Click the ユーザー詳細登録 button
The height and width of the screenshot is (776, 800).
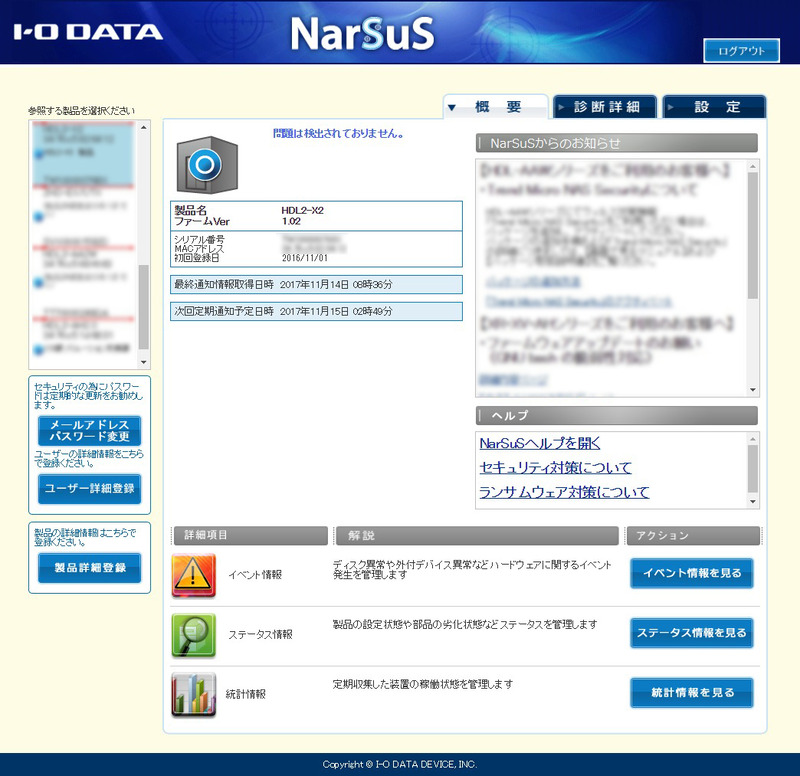coord(89,489)
